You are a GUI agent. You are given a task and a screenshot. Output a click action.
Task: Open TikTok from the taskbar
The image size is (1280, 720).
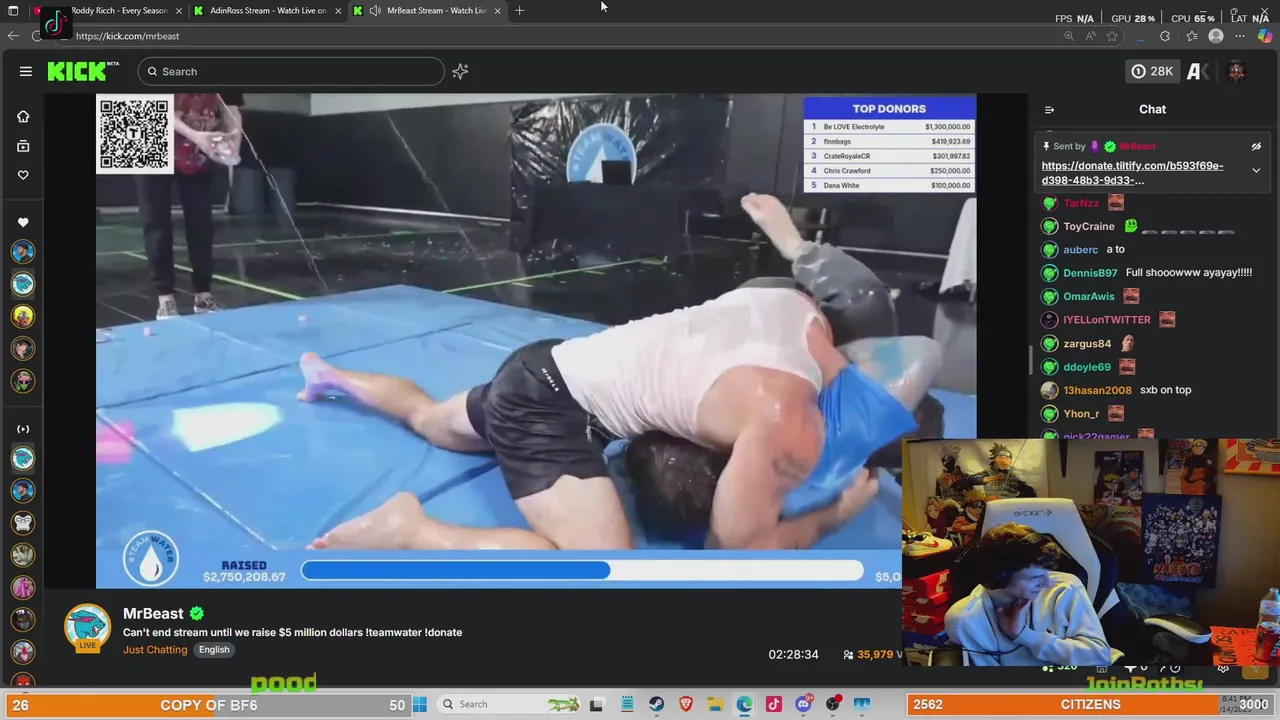774,704
